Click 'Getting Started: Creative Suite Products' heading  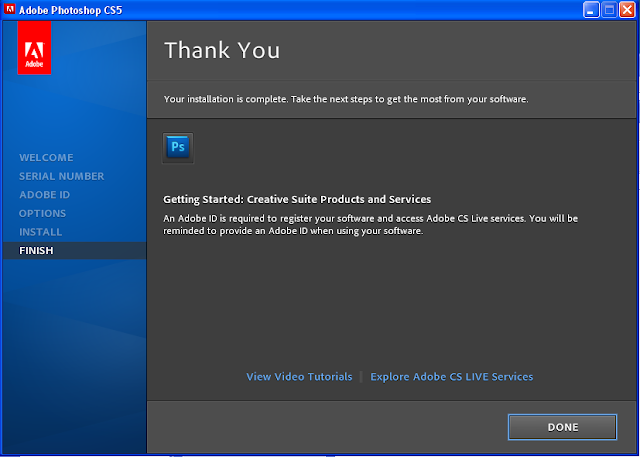click(x=297, y=200)
